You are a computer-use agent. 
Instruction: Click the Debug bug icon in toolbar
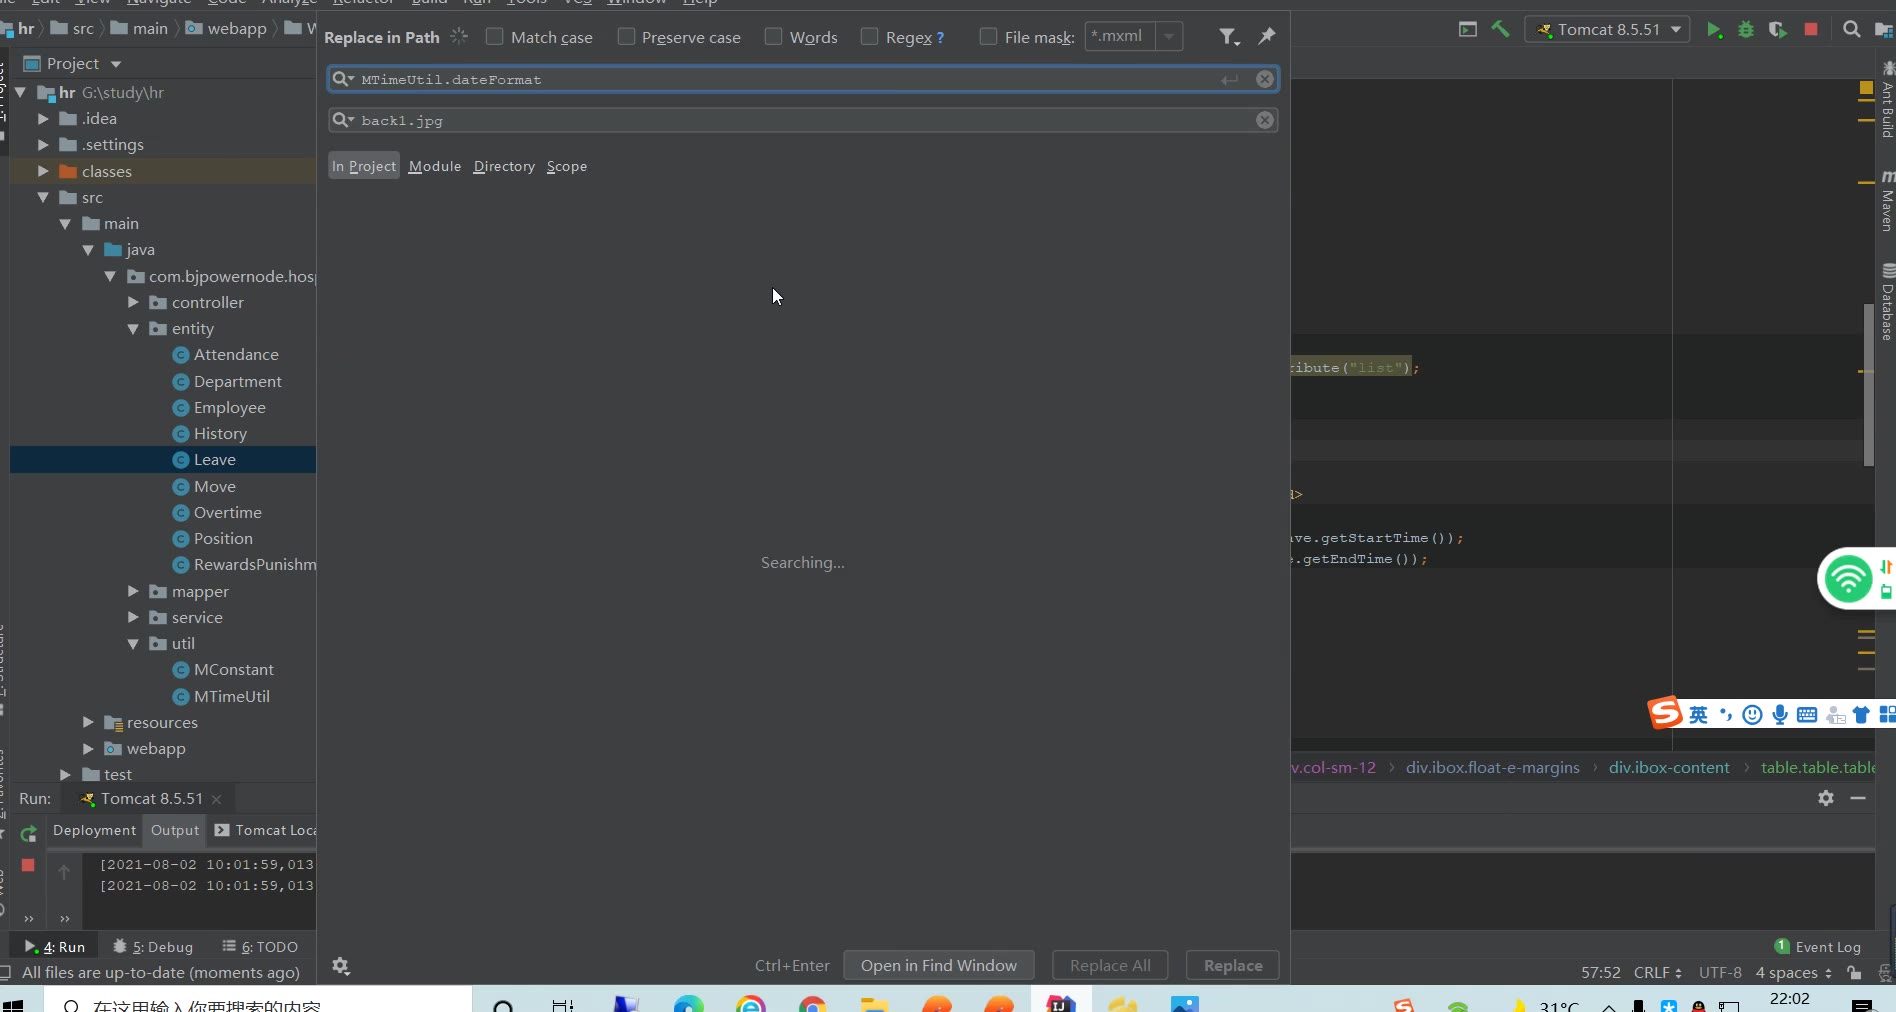click(1746, 30)
